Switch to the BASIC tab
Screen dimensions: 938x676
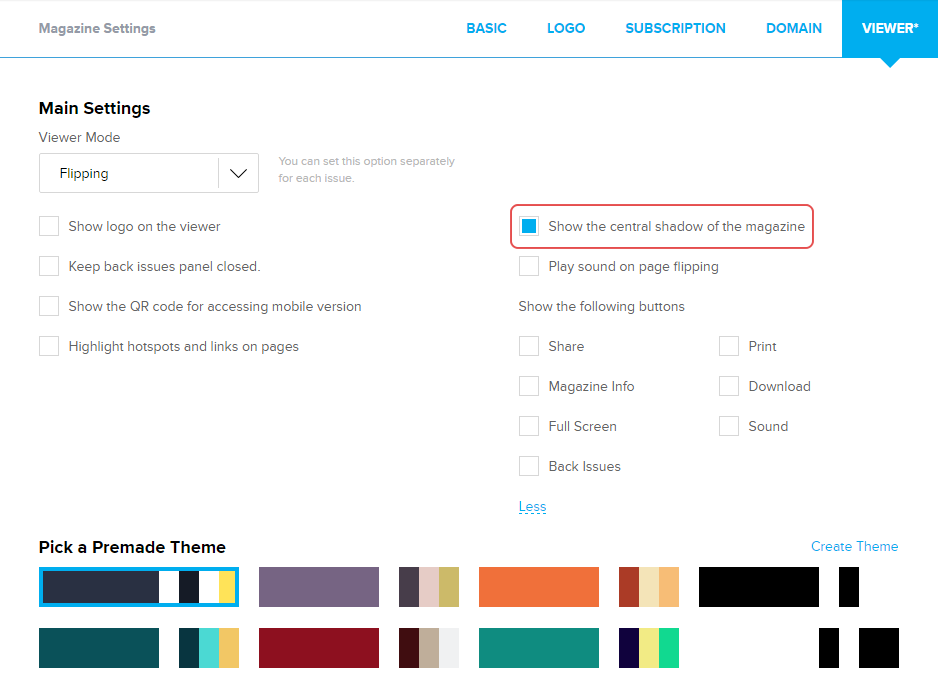coord(486,28)
